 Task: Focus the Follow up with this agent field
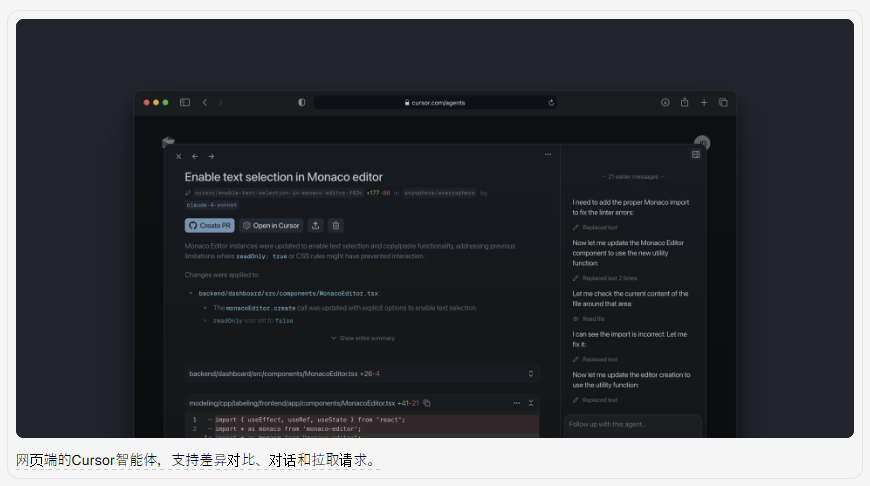click(x=633, y=425)
